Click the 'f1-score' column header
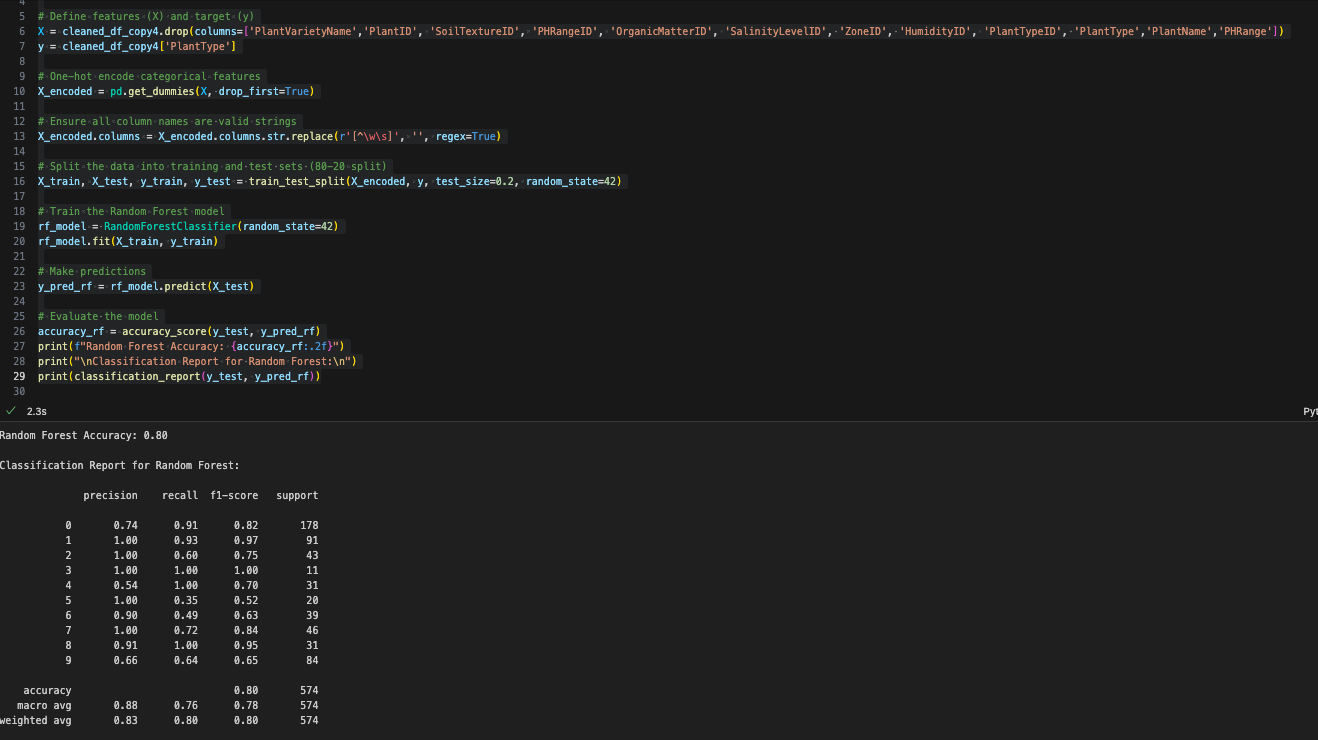The height and width of the screenshot is (740, 1318). tap(234, 495)
